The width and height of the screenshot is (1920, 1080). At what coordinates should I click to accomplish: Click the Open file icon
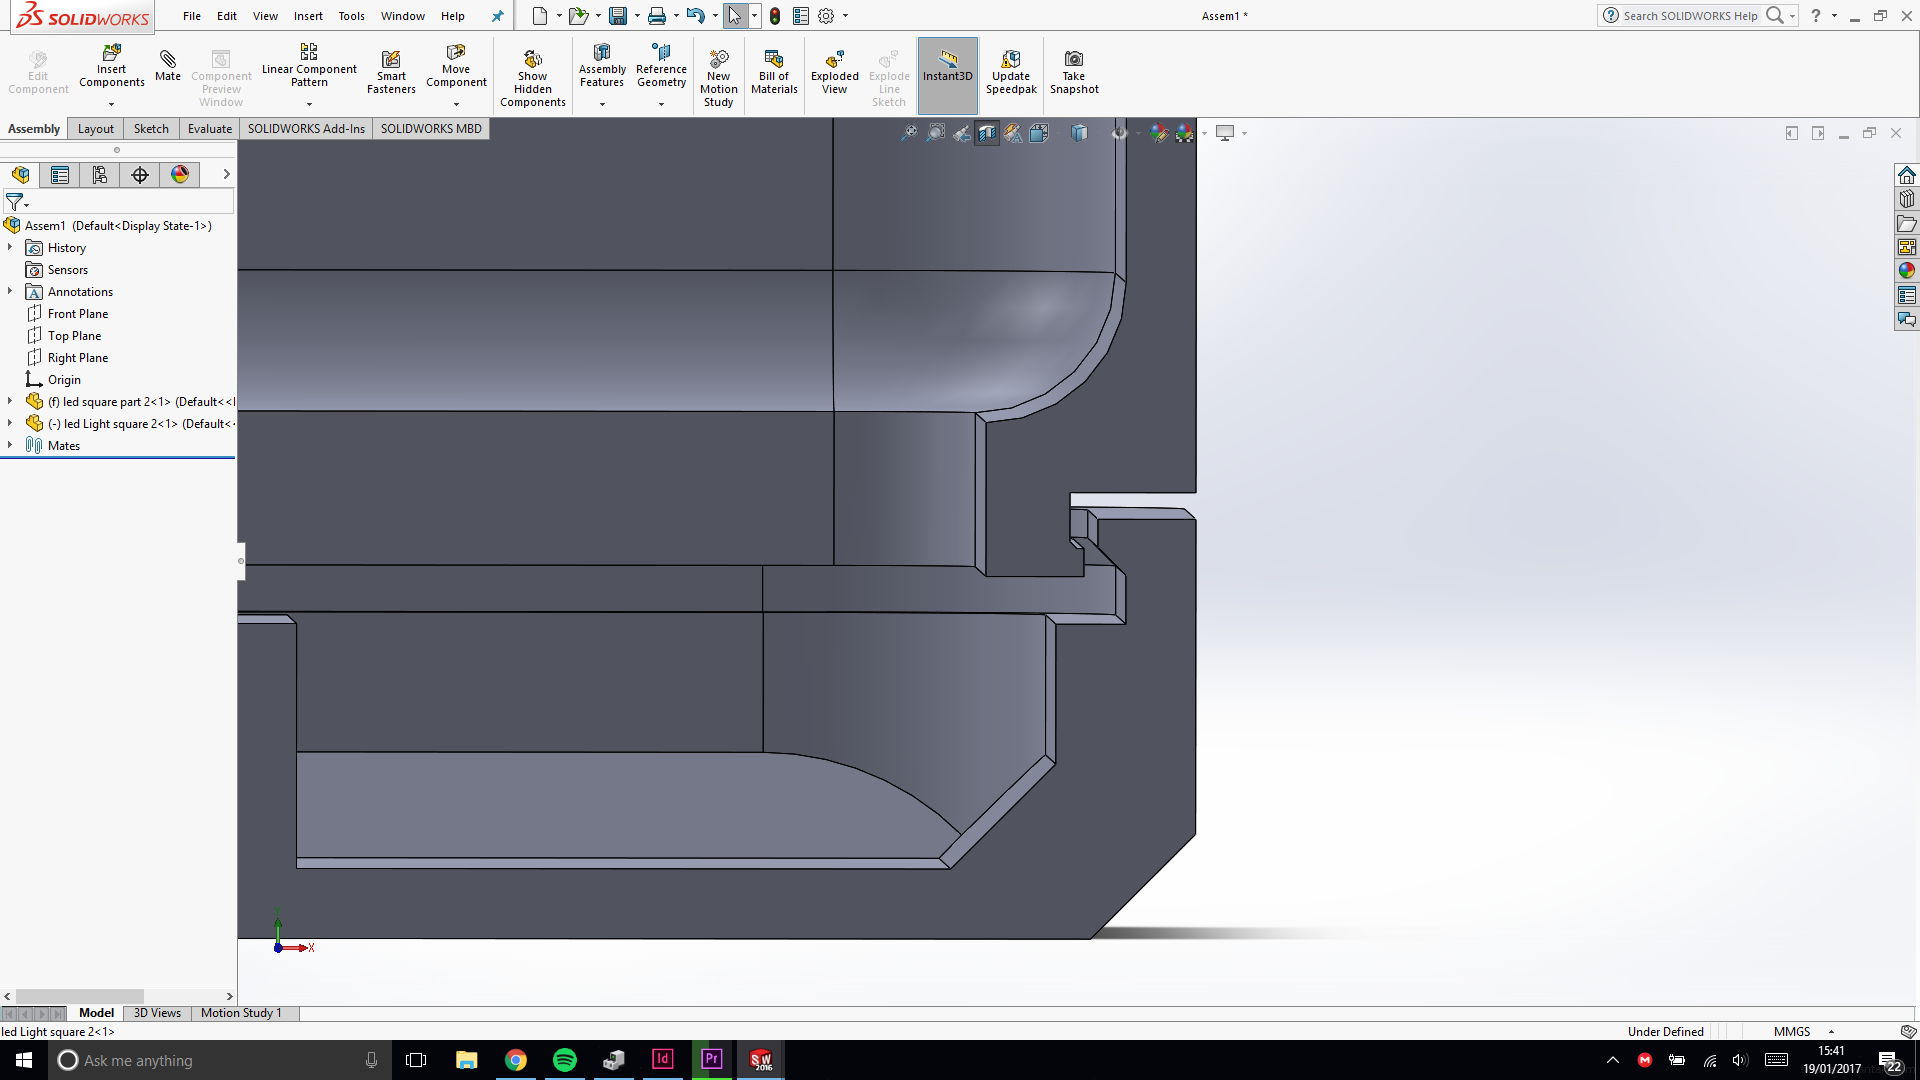578,16
